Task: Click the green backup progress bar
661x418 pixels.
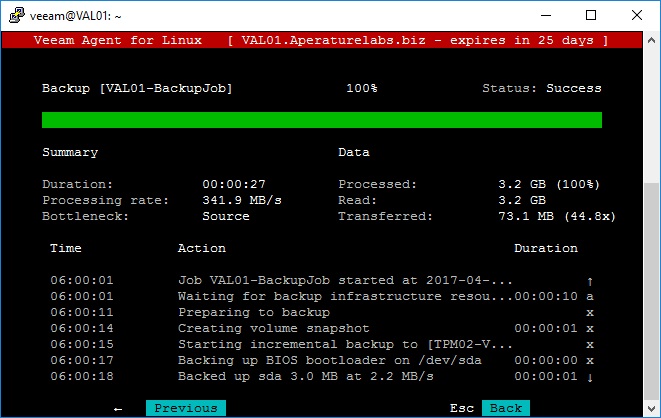Action: 321,120
